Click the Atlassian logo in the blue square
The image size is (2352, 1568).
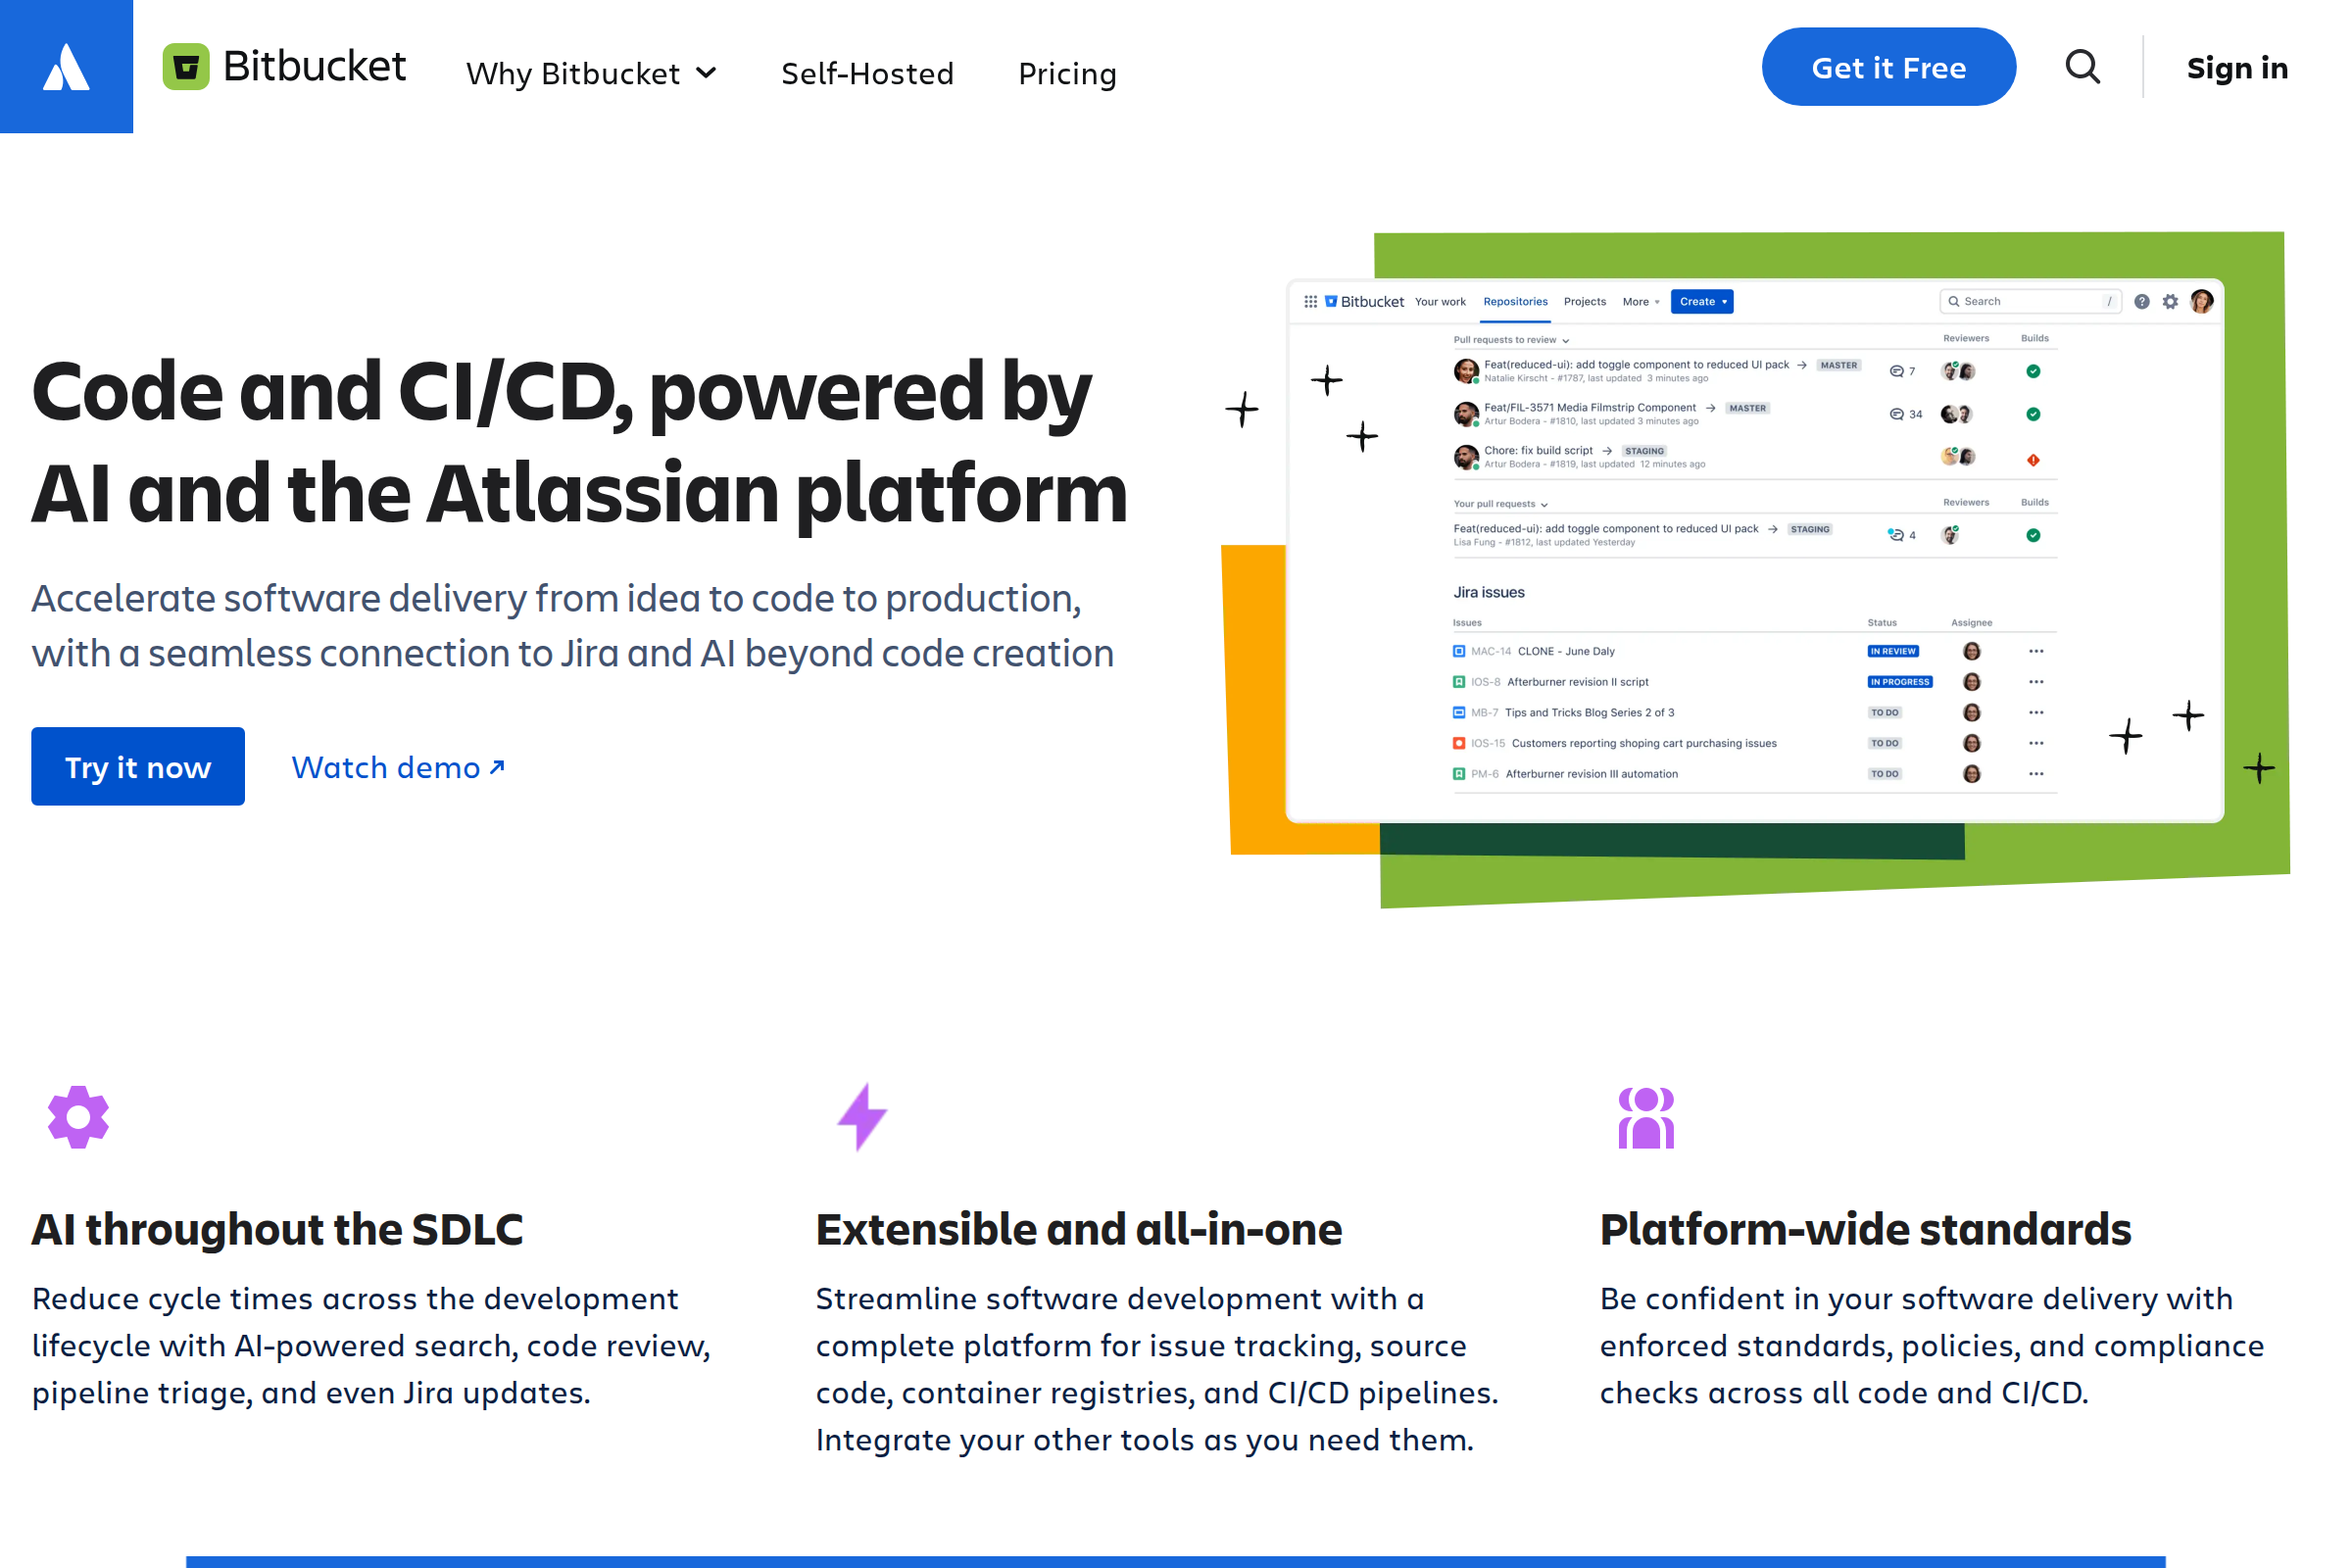66,66
